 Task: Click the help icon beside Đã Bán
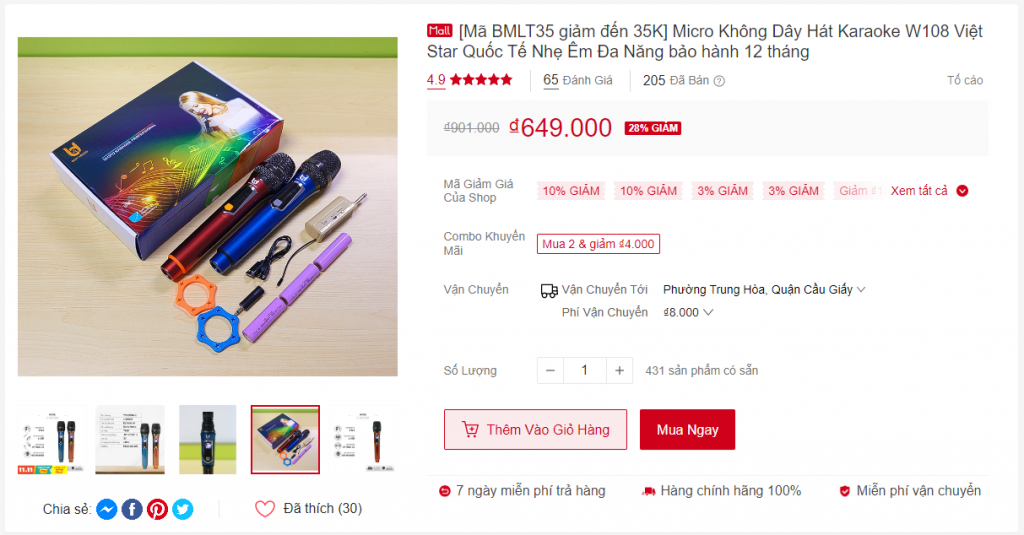click(x=719, y=81)
